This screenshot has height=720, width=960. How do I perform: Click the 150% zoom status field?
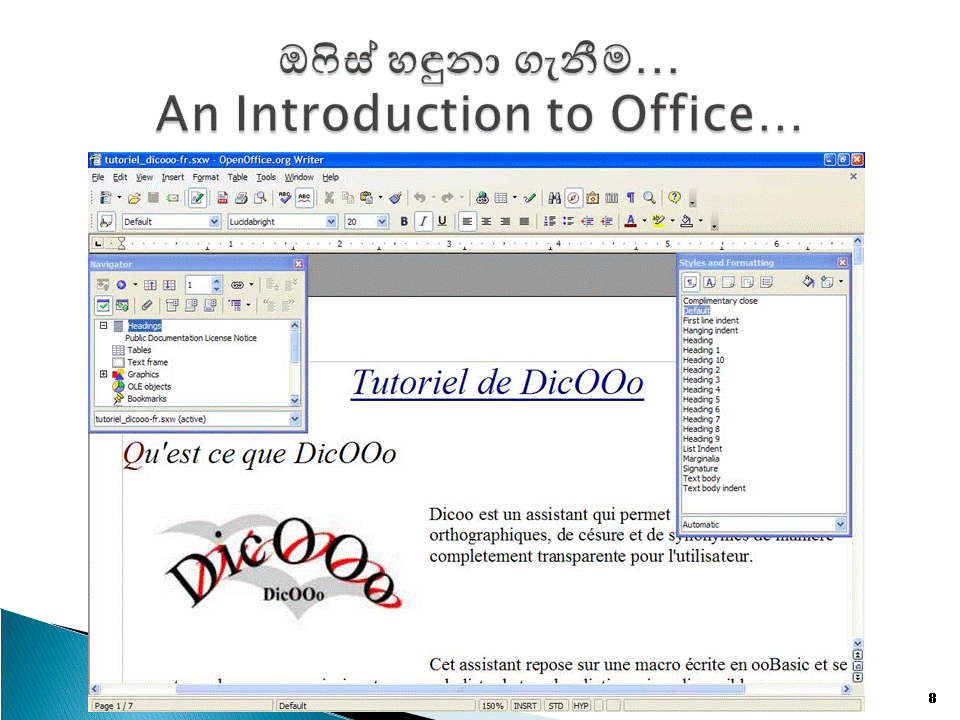(493, 706)
